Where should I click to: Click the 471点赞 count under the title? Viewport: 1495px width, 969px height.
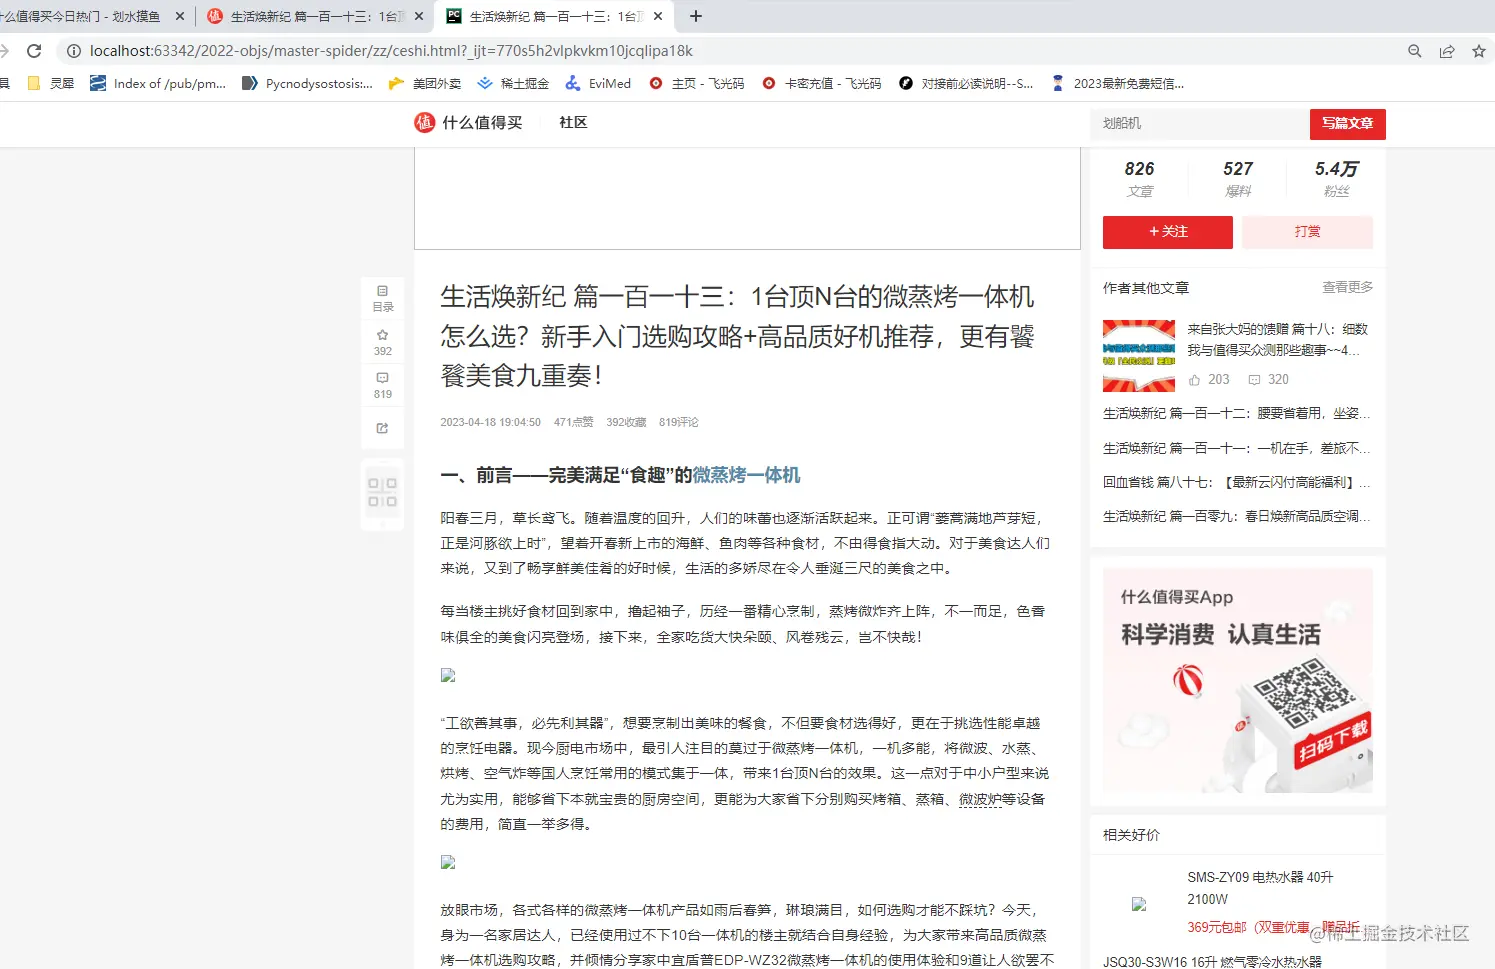[x=574, y=422]
